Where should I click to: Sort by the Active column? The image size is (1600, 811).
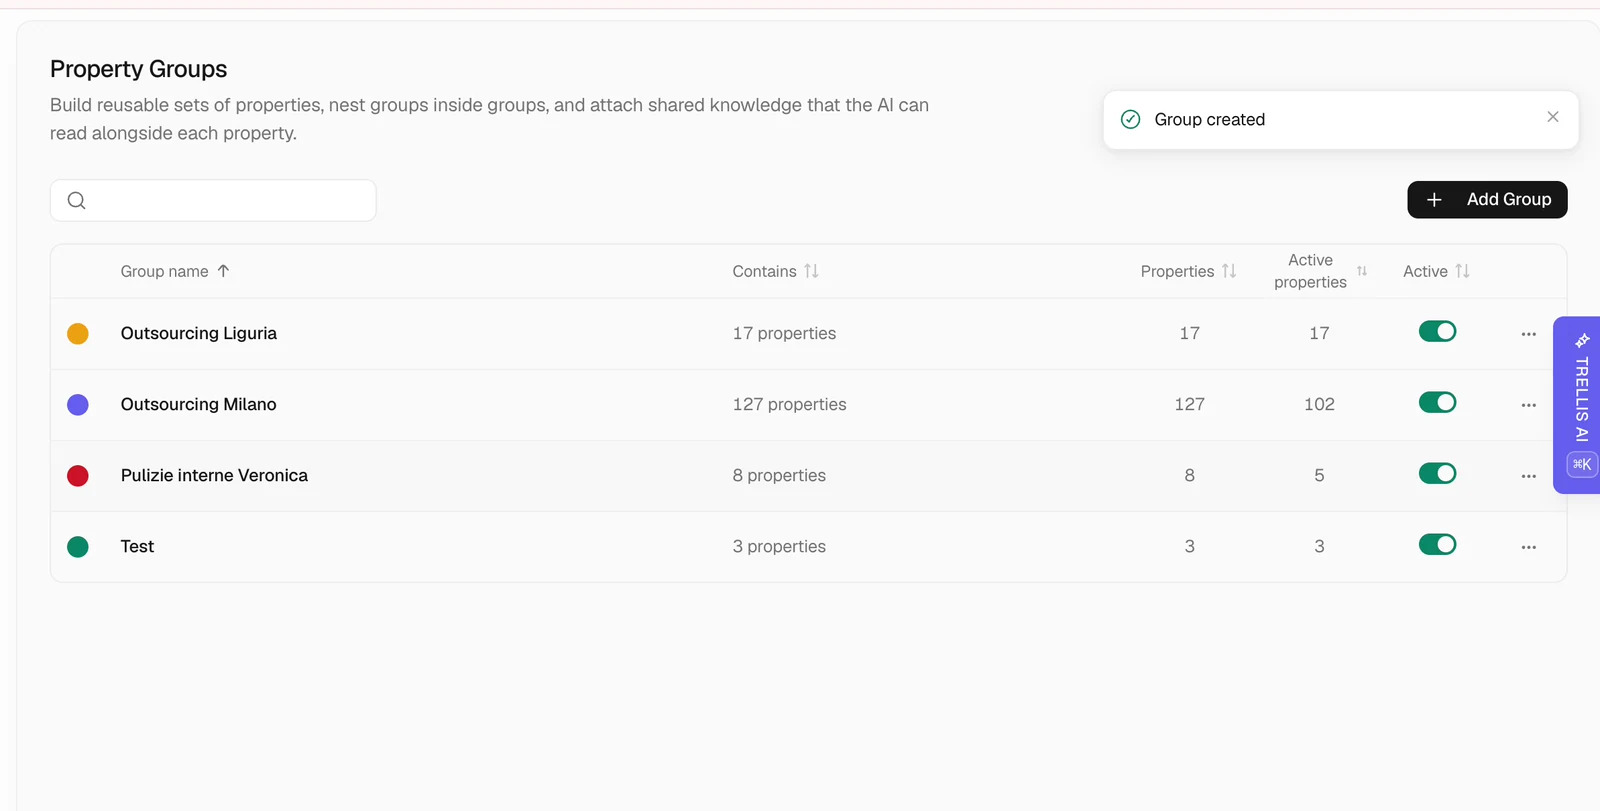(x=1462, y=271)
